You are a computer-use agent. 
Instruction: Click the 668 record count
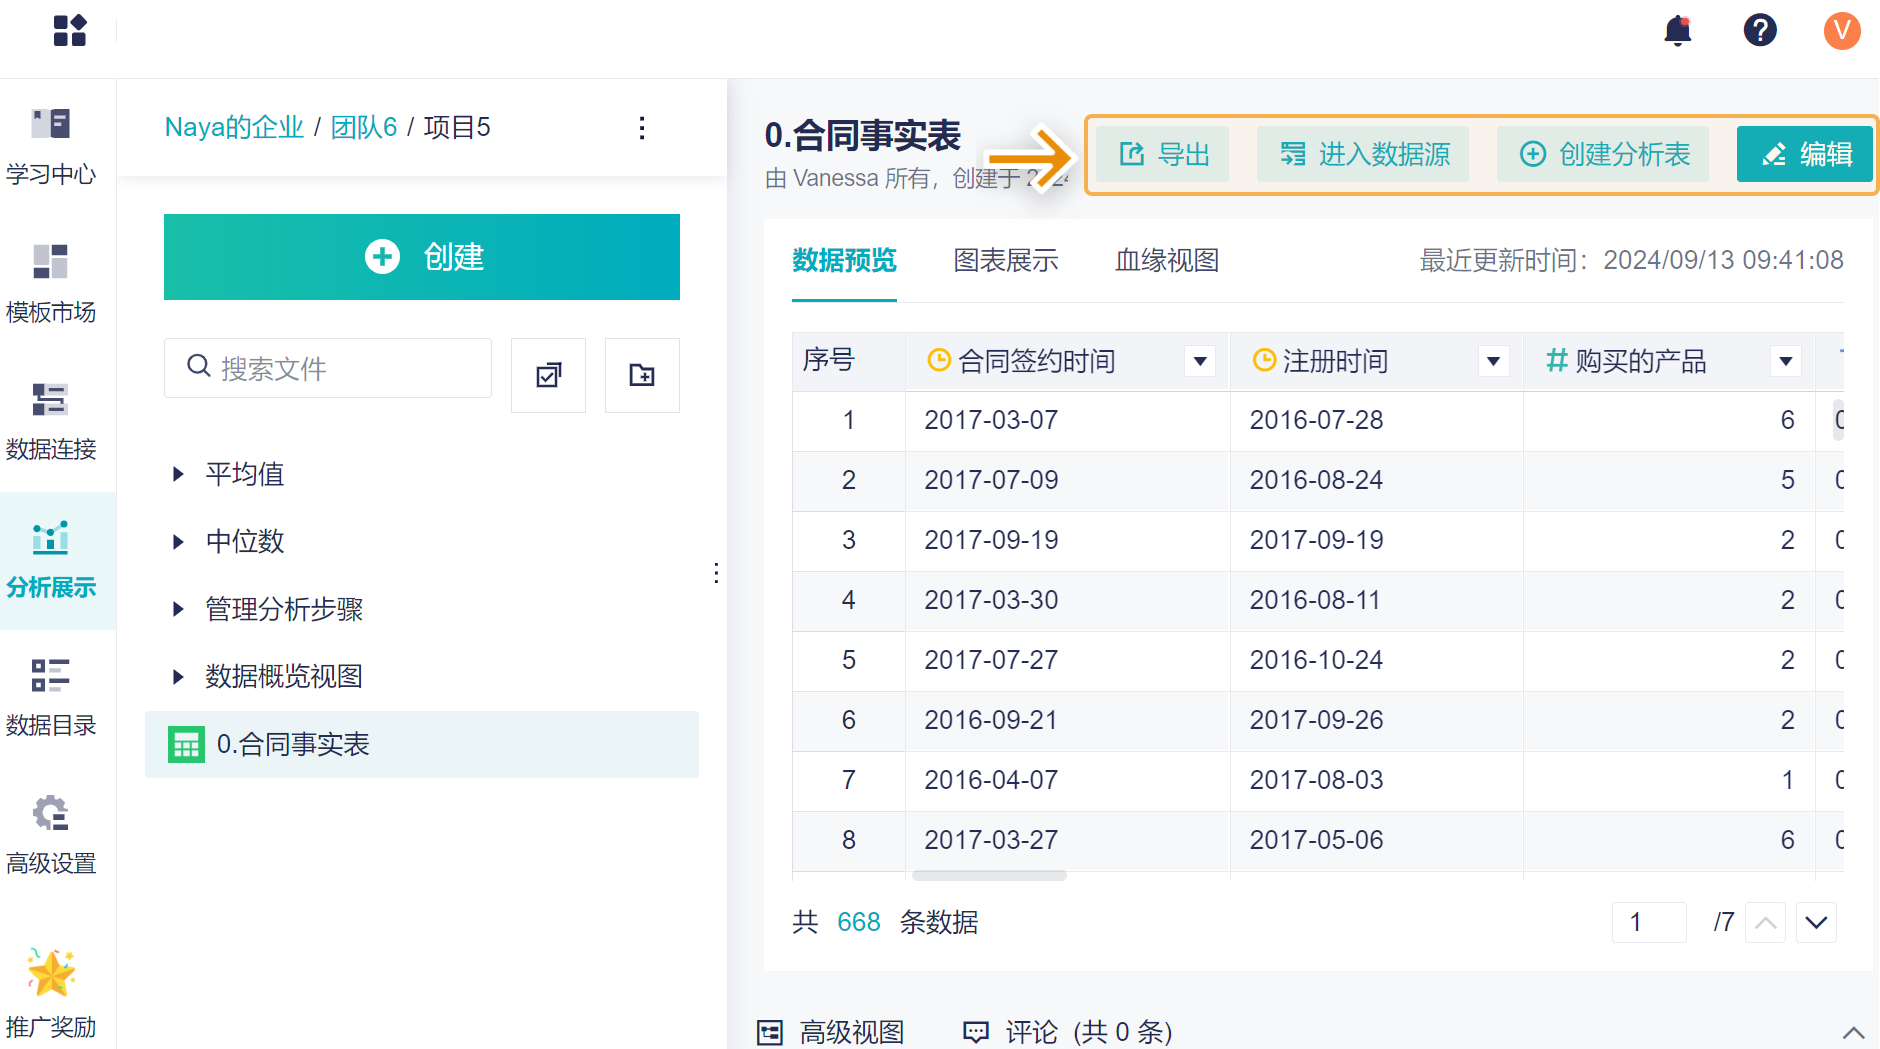click(x=858, y=922)
